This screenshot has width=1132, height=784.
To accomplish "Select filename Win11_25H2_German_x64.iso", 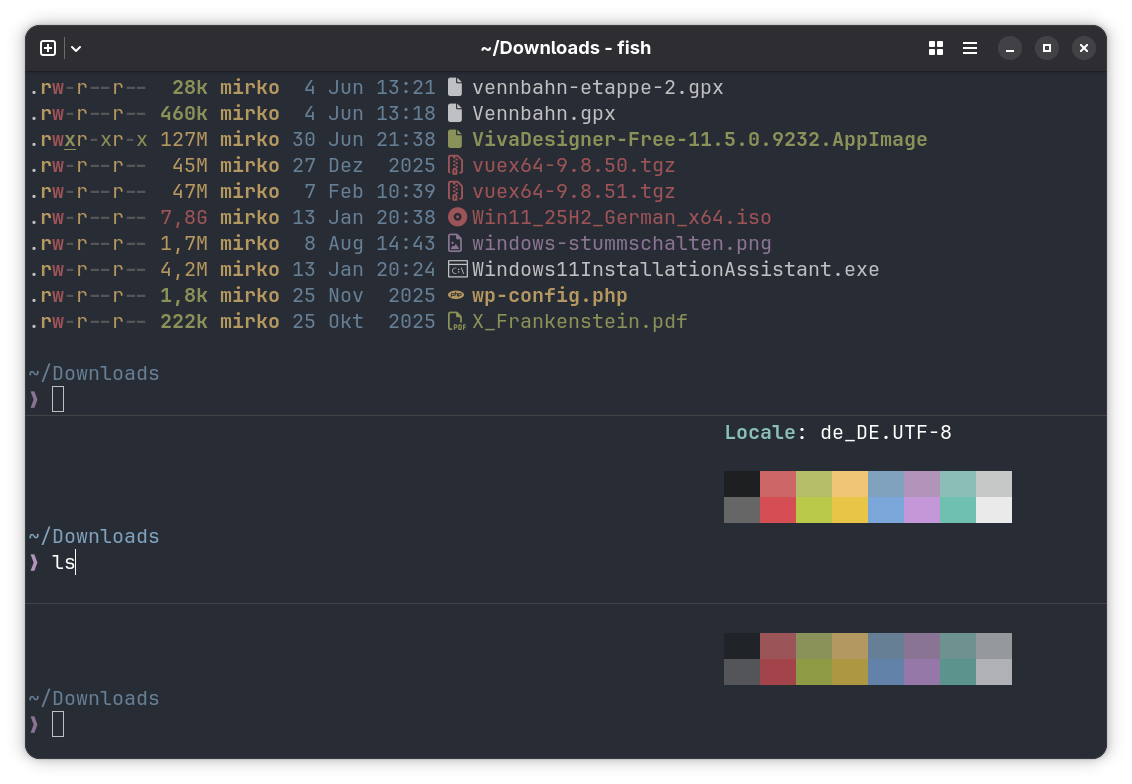I will (622, 217).
